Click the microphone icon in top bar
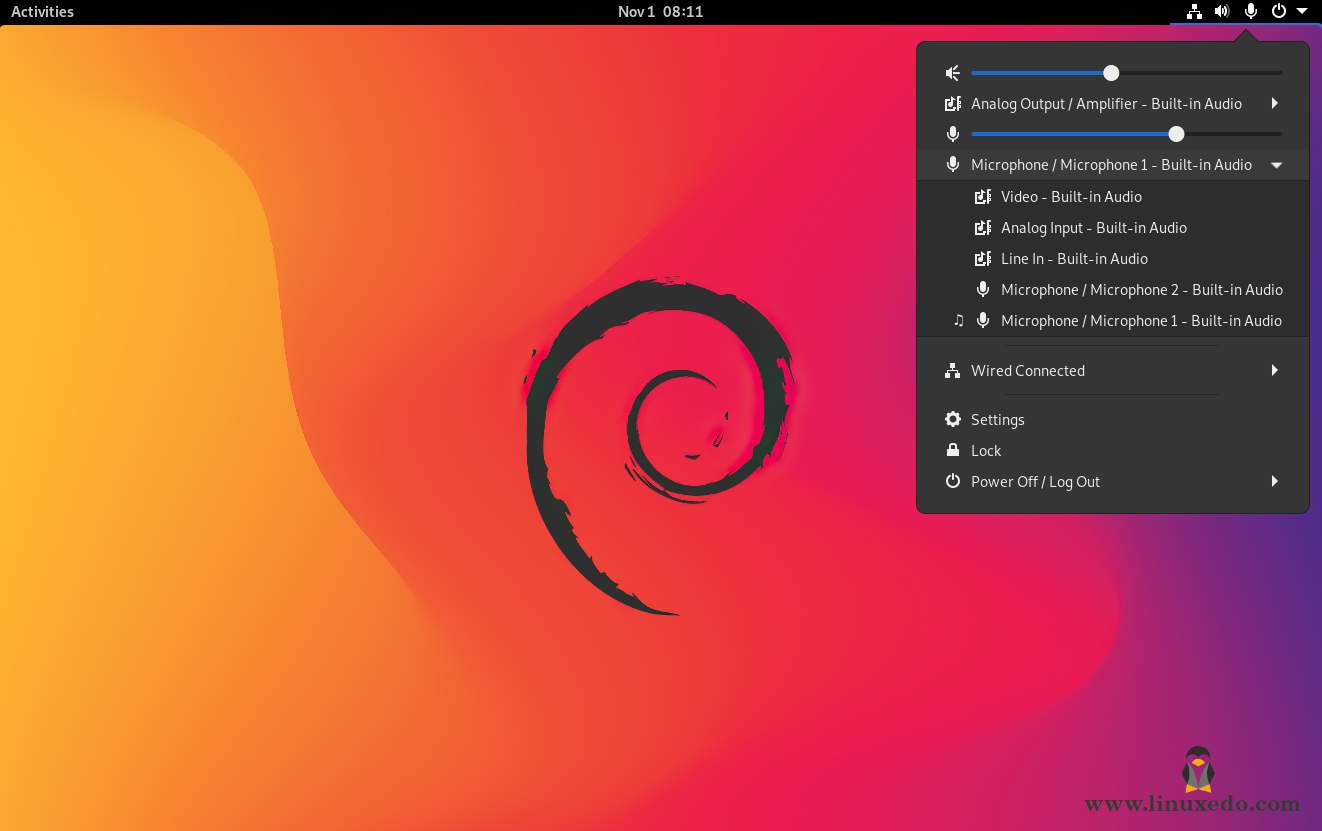 [1250, 12]
